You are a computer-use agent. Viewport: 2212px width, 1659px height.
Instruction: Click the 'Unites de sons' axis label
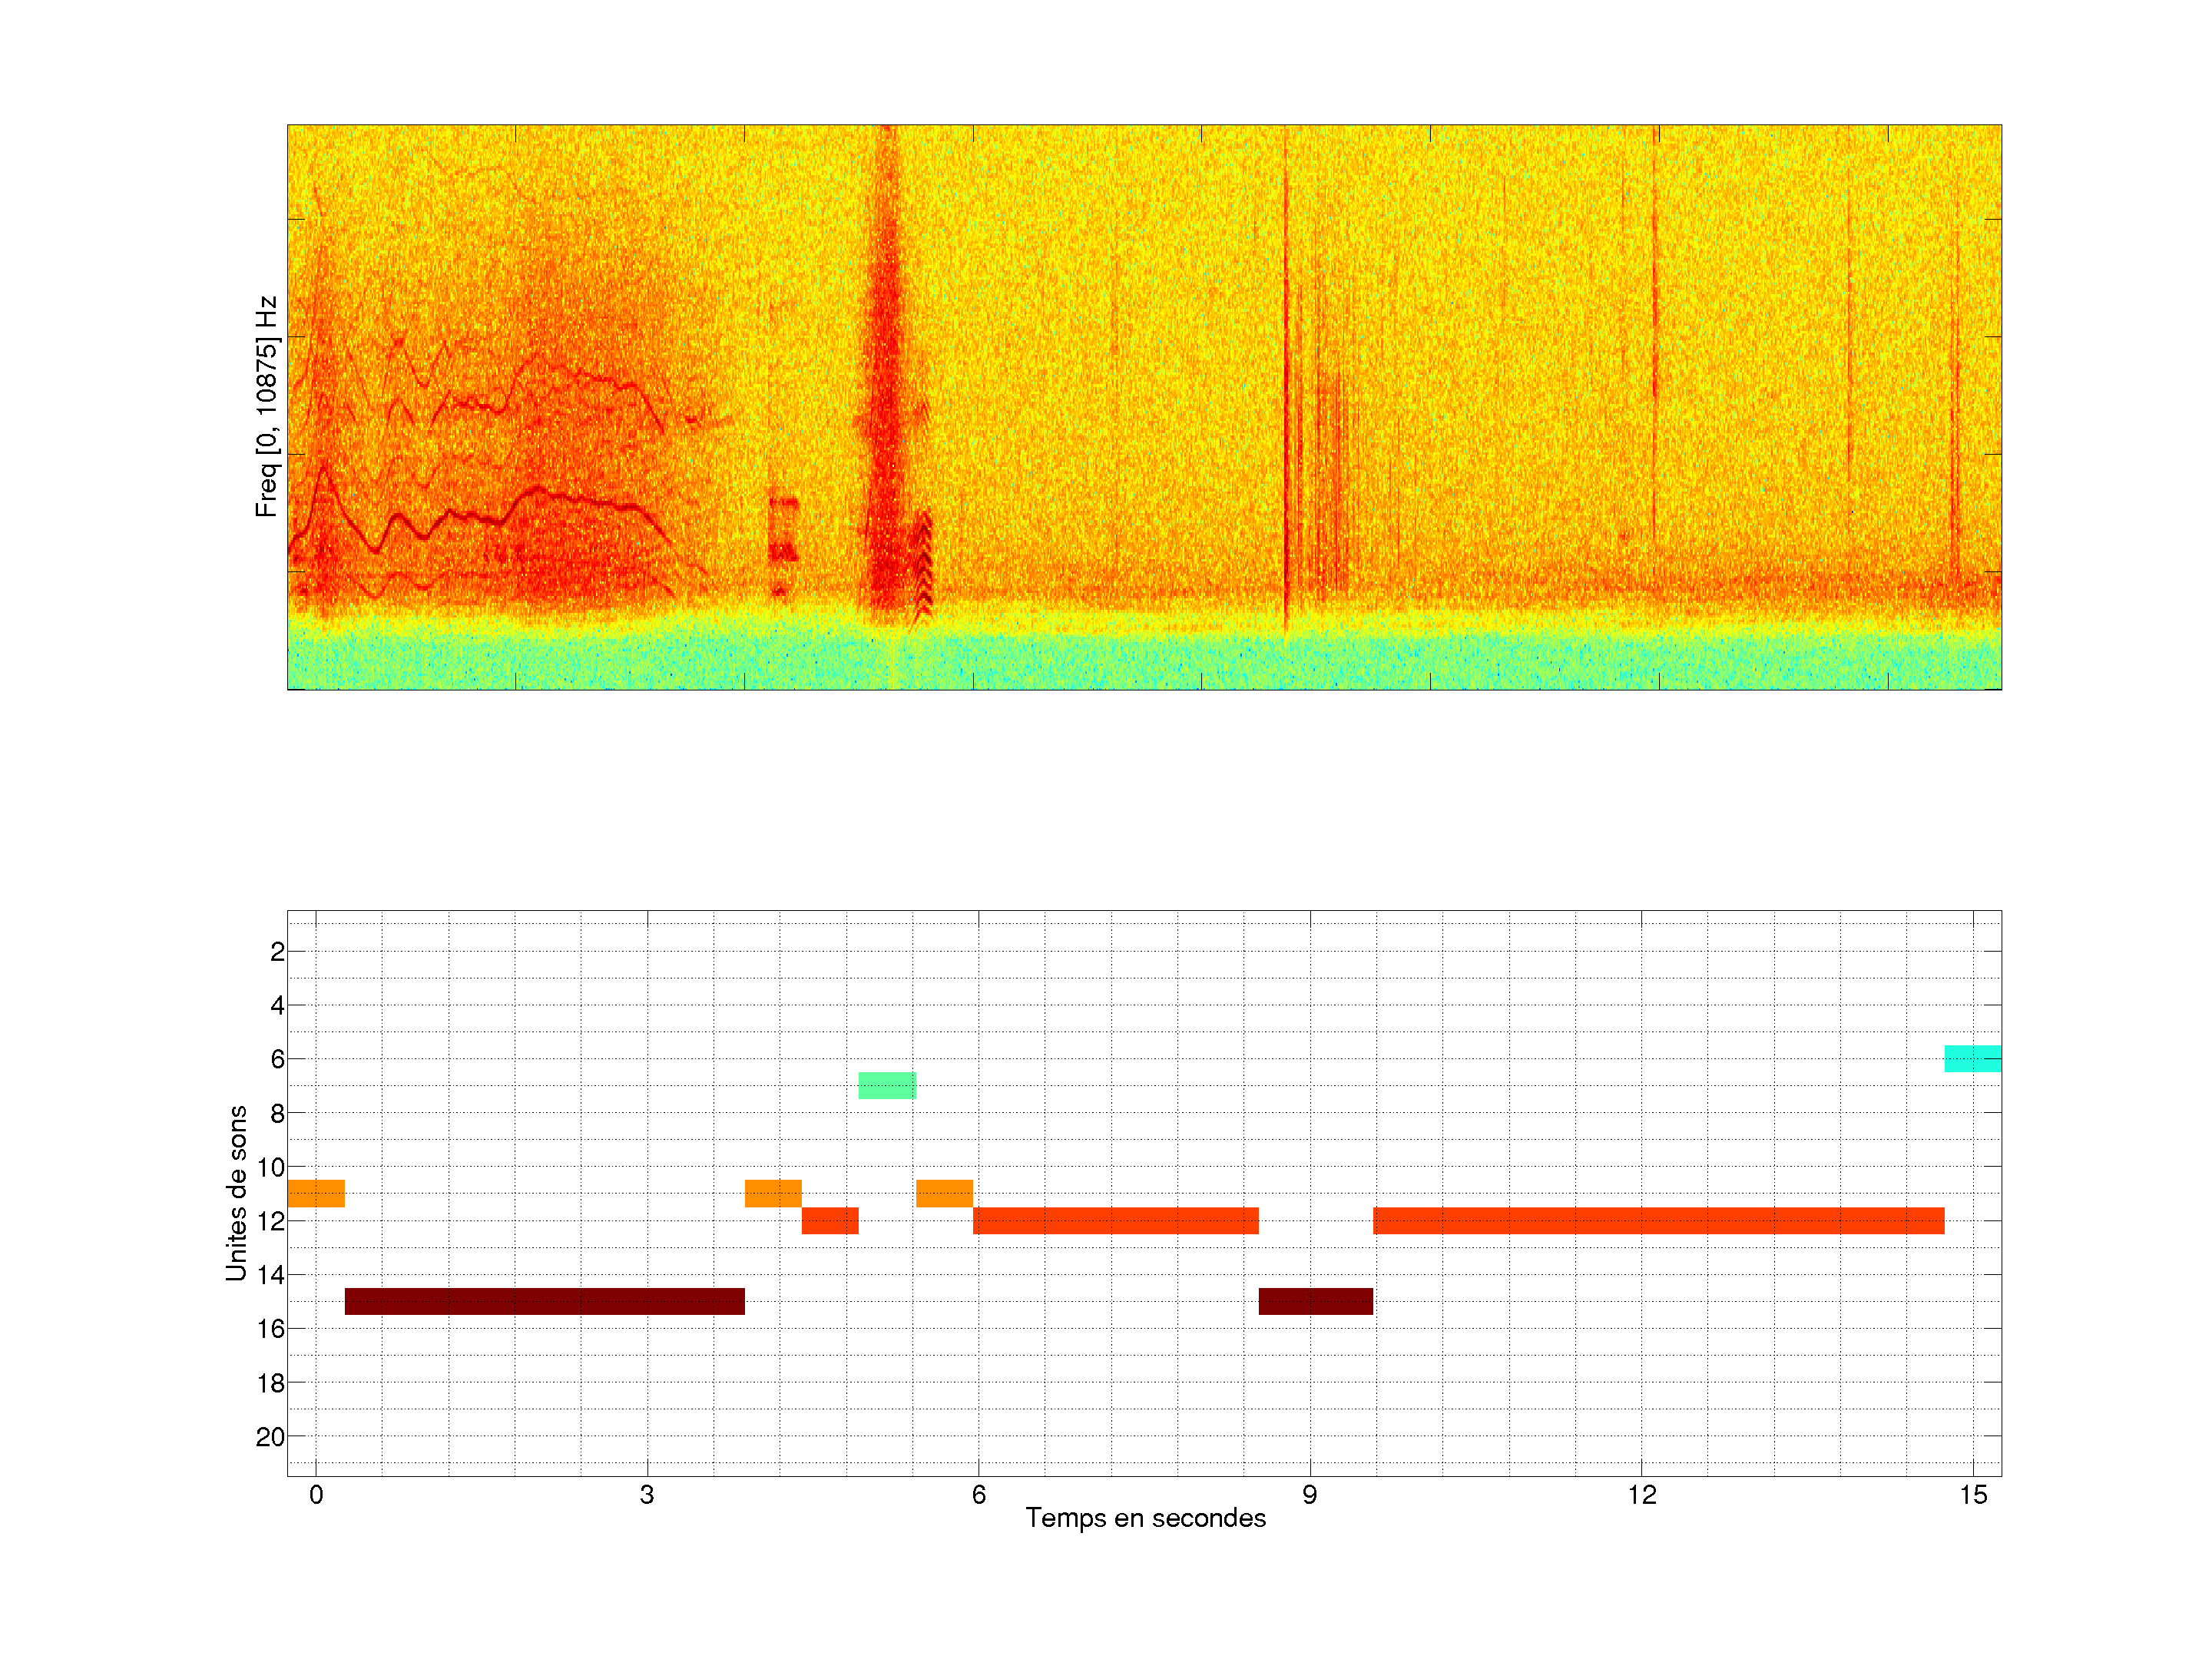237,1193
